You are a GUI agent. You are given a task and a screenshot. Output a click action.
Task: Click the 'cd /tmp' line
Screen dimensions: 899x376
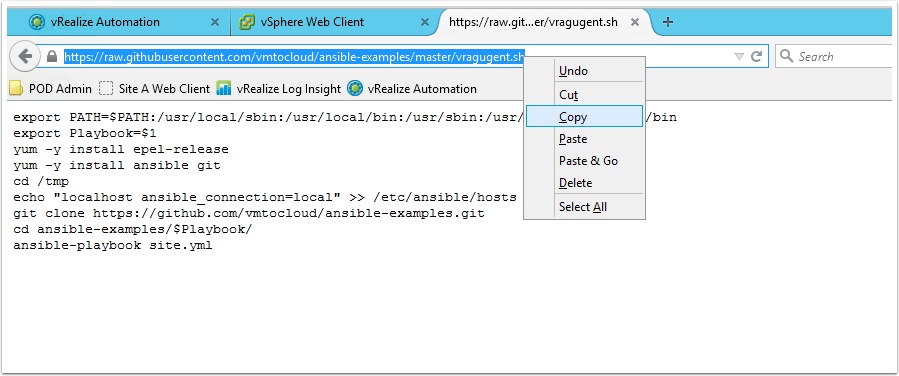point(41,181)
